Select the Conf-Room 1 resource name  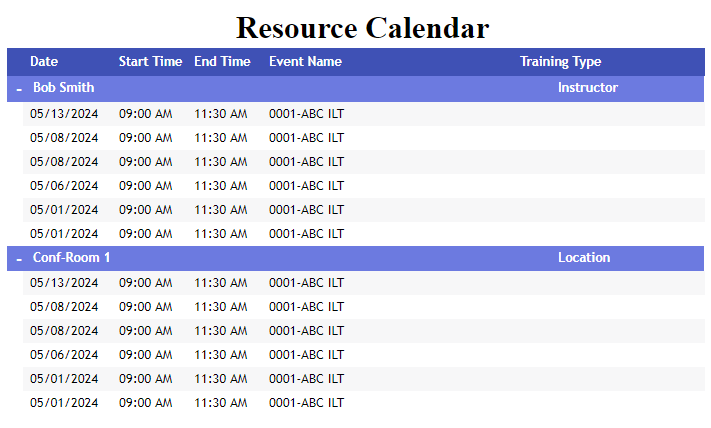pos(71,258)
